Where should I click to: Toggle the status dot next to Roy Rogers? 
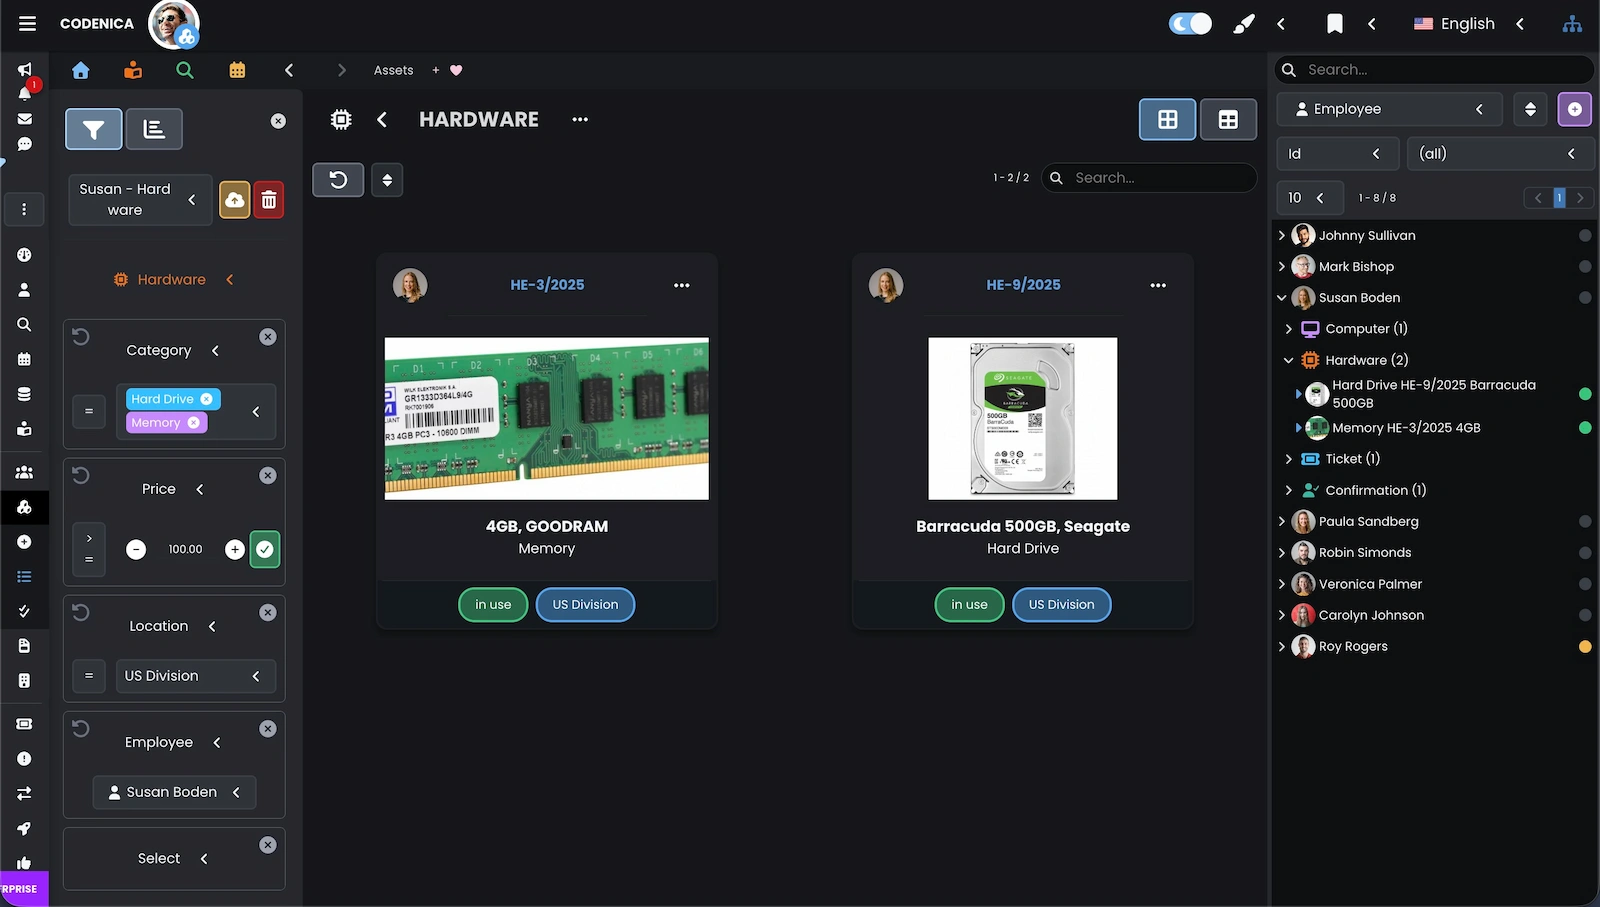(1585, 646)
